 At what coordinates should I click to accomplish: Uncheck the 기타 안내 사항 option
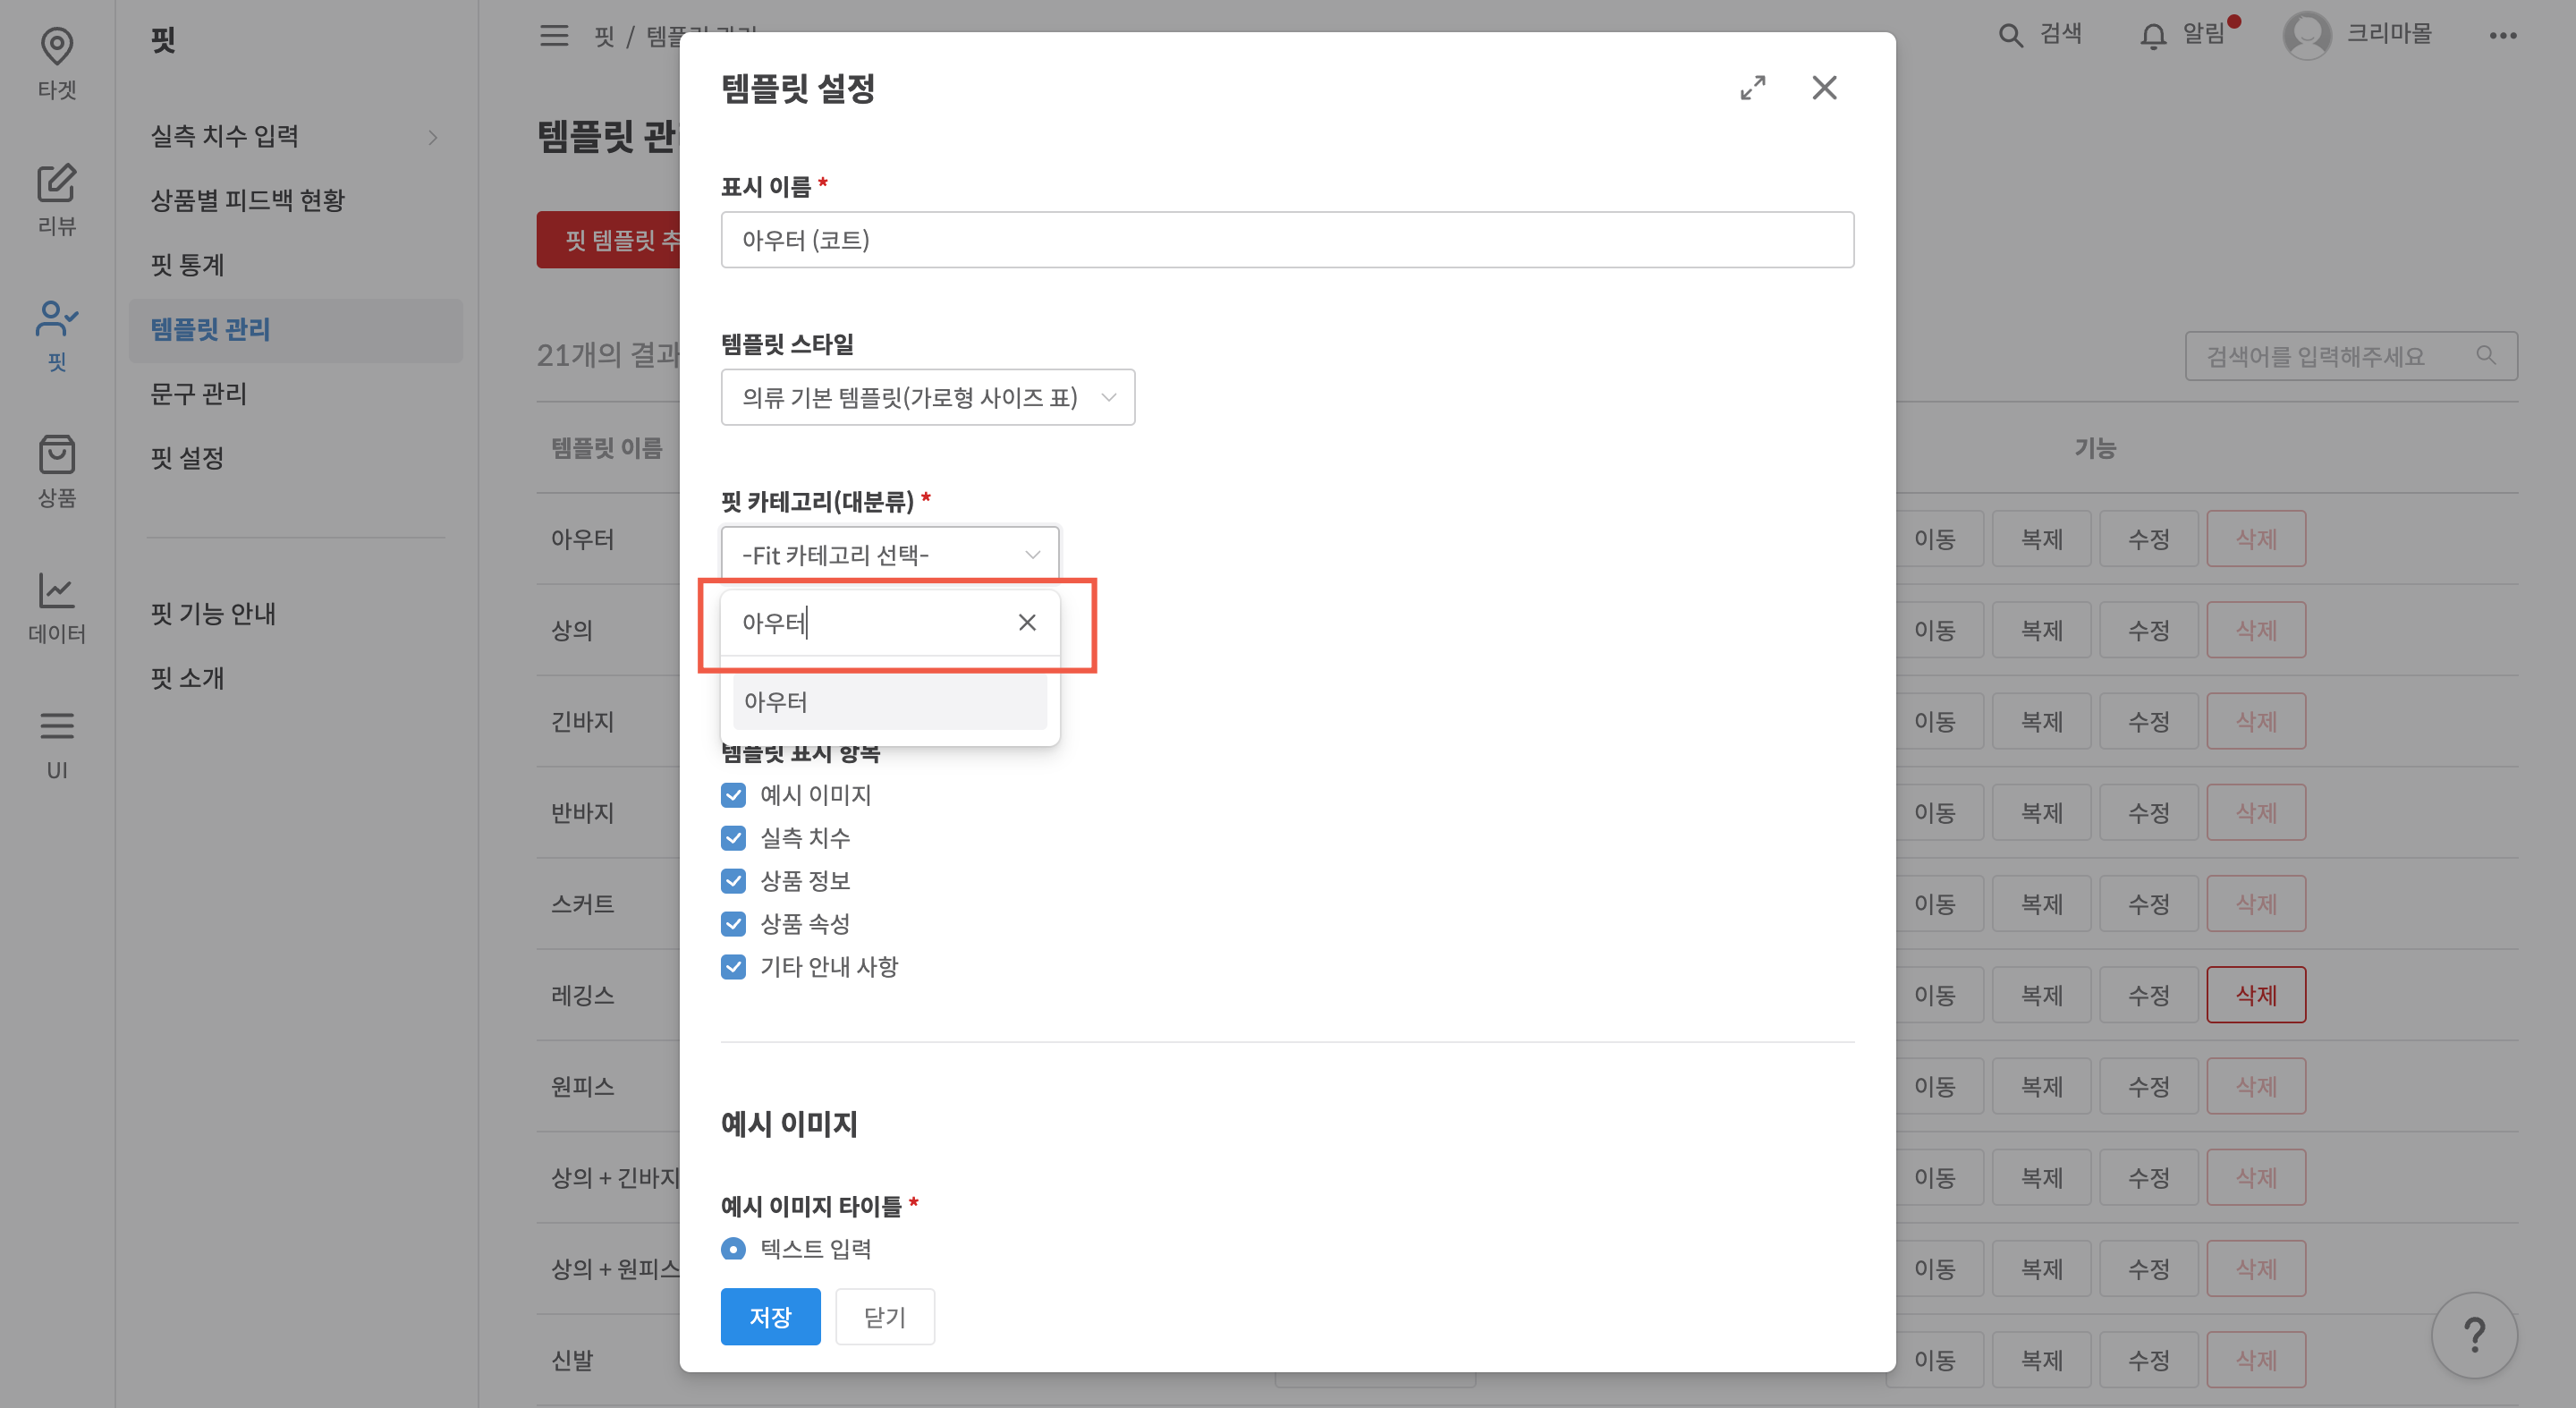[x=733, y=966]
